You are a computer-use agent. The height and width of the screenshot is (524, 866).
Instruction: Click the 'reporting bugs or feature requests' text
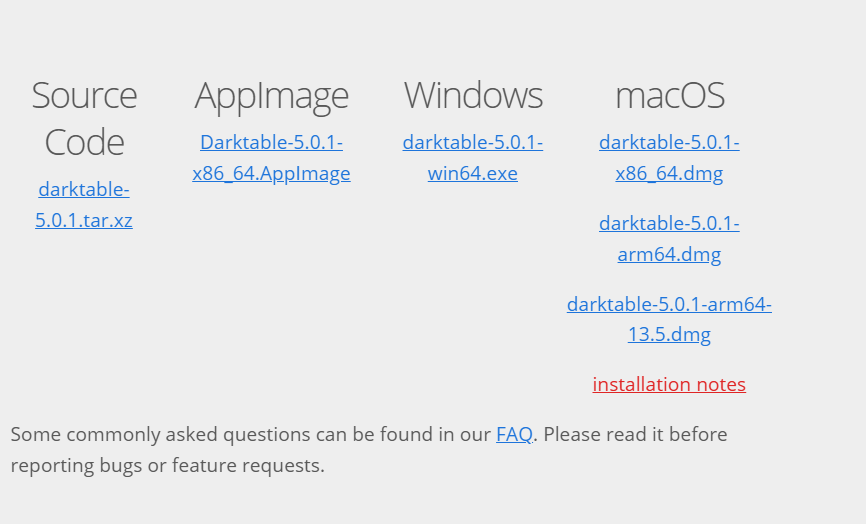167,465
